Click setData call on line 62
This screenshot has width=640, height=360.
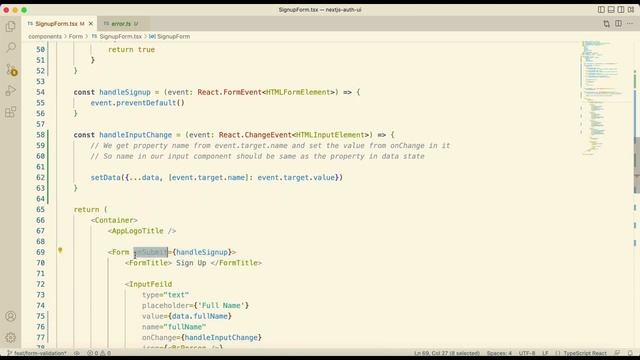click(x=106, y=178)
